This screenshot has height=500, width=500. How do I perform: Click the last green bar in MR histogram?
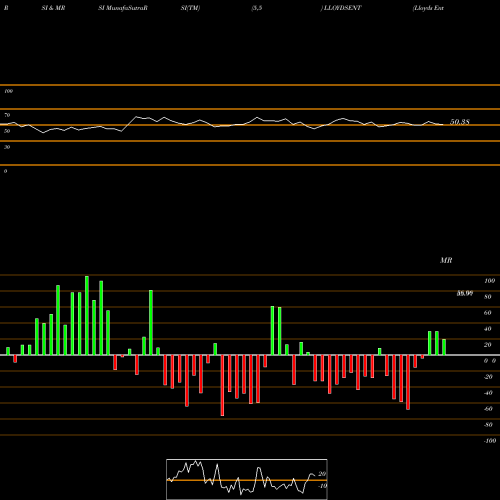444,347
